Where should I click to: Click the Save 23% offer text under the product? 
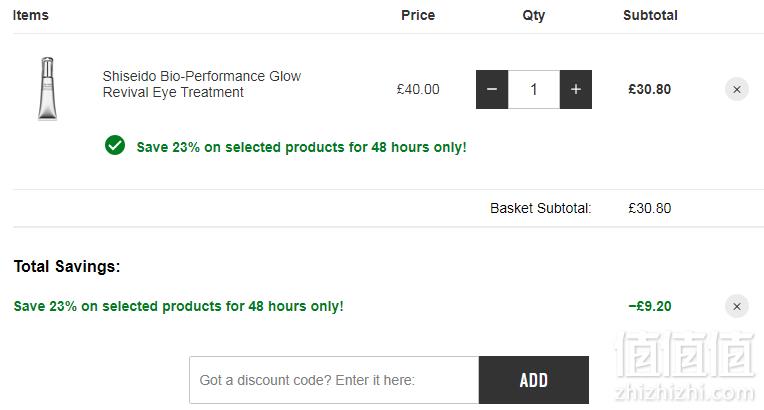point(301,147)
